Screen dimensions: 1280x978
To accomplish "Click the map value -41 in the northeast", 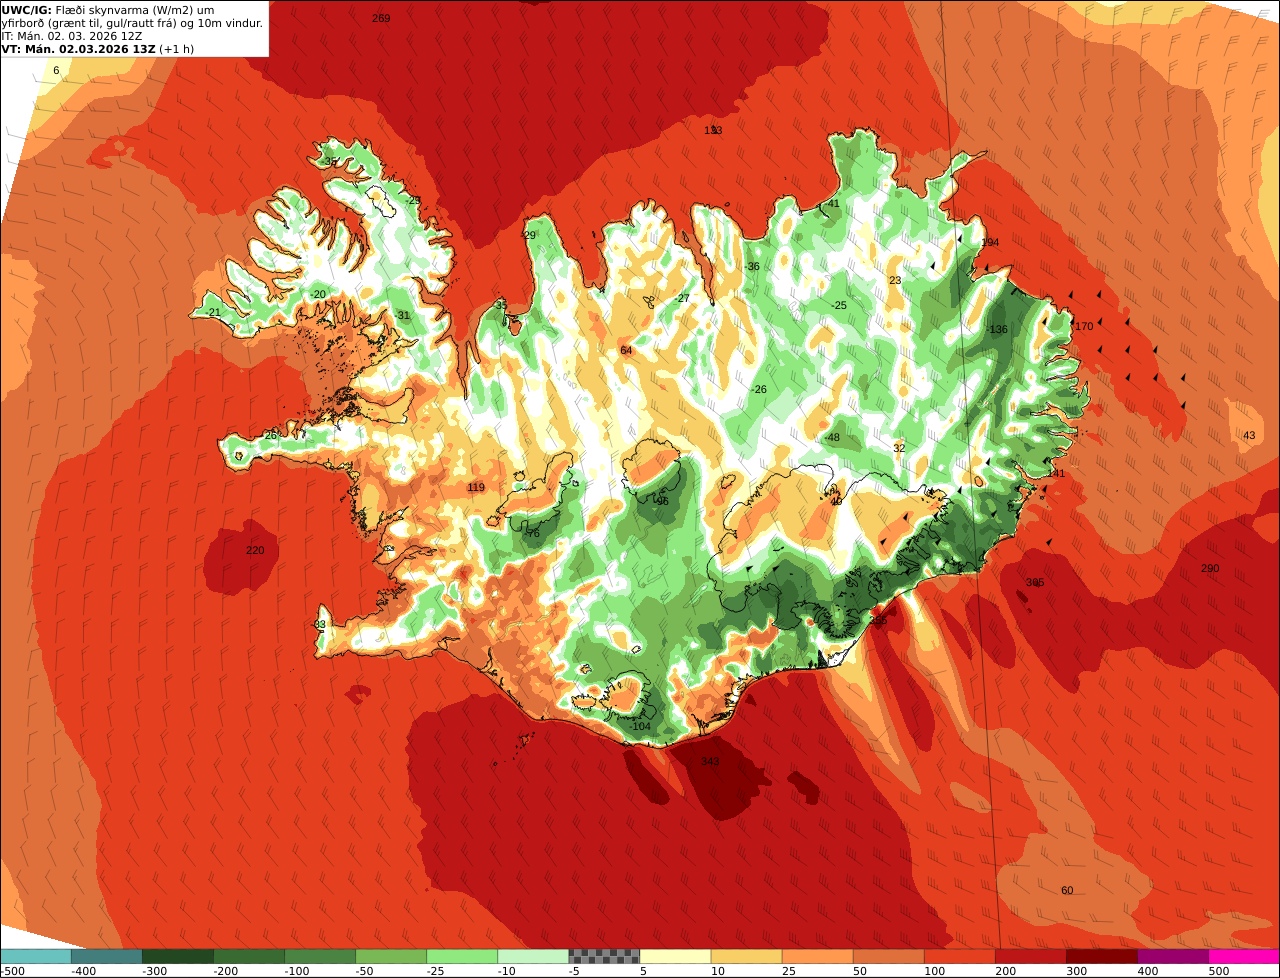I will tap(832, 203).
